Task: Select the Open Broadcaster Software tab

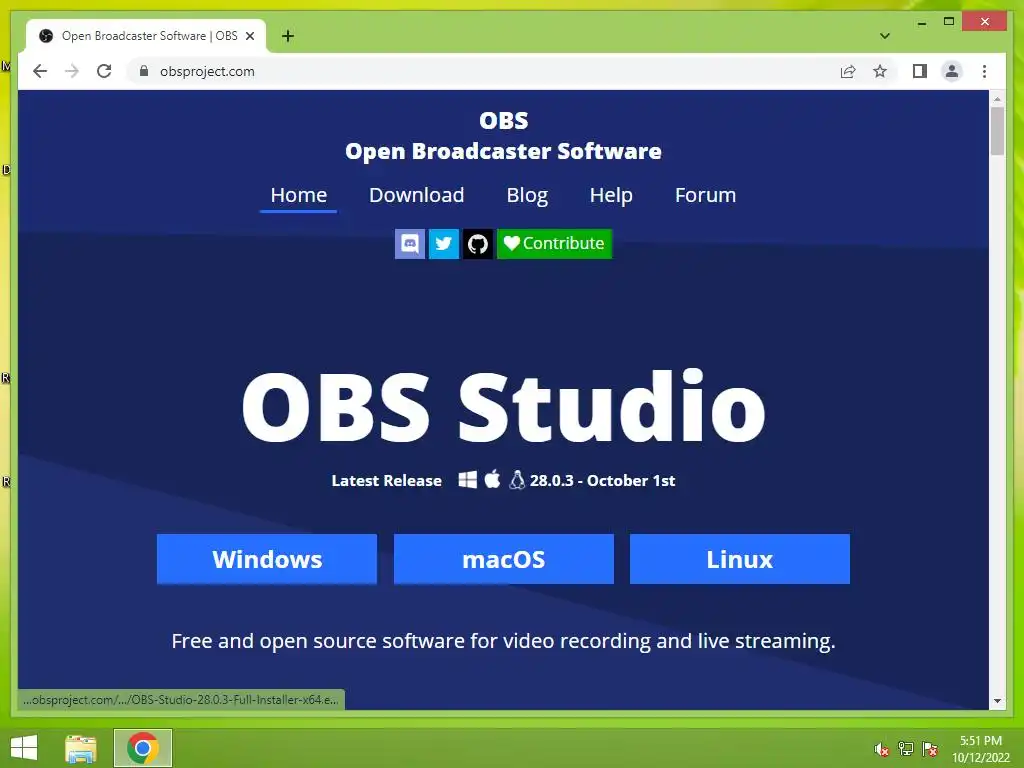Action: (x=146, y=36)
